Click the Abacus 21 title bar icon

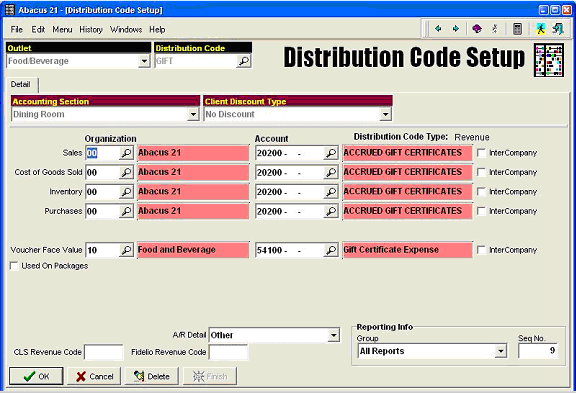coord(9,10)
